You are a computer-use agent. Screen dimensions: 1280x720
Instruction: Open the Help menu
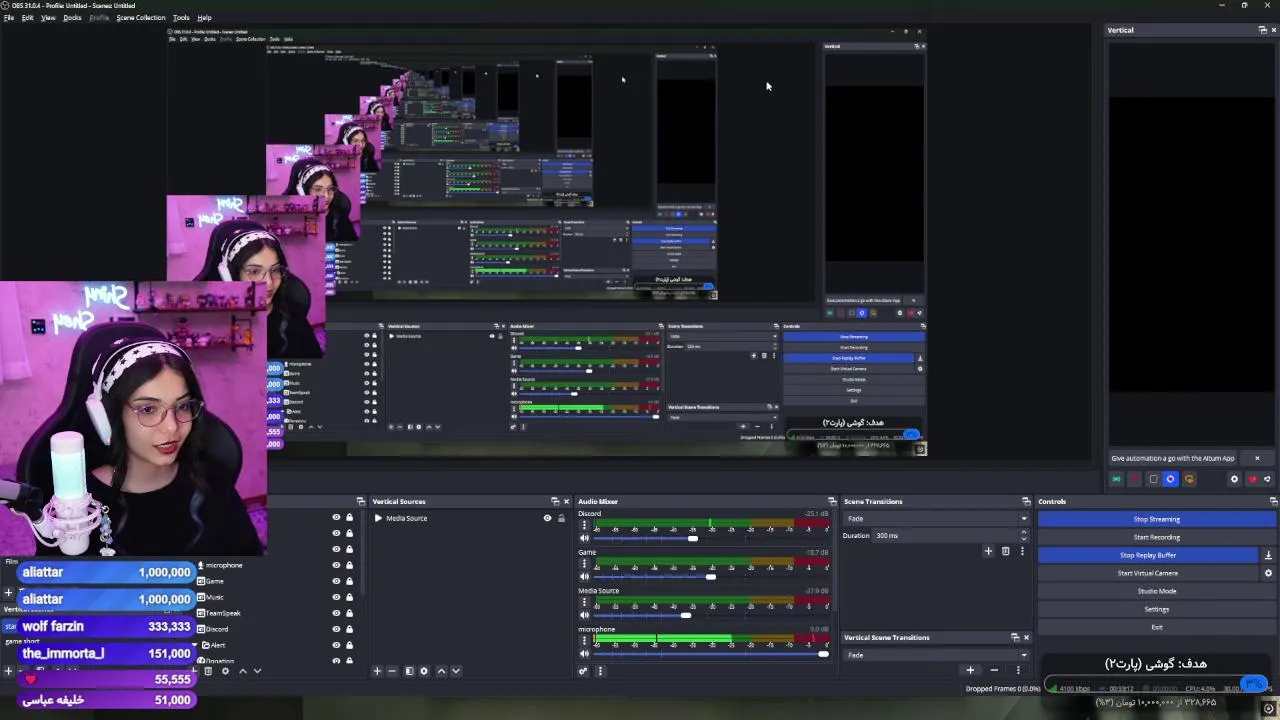point(204,17)
